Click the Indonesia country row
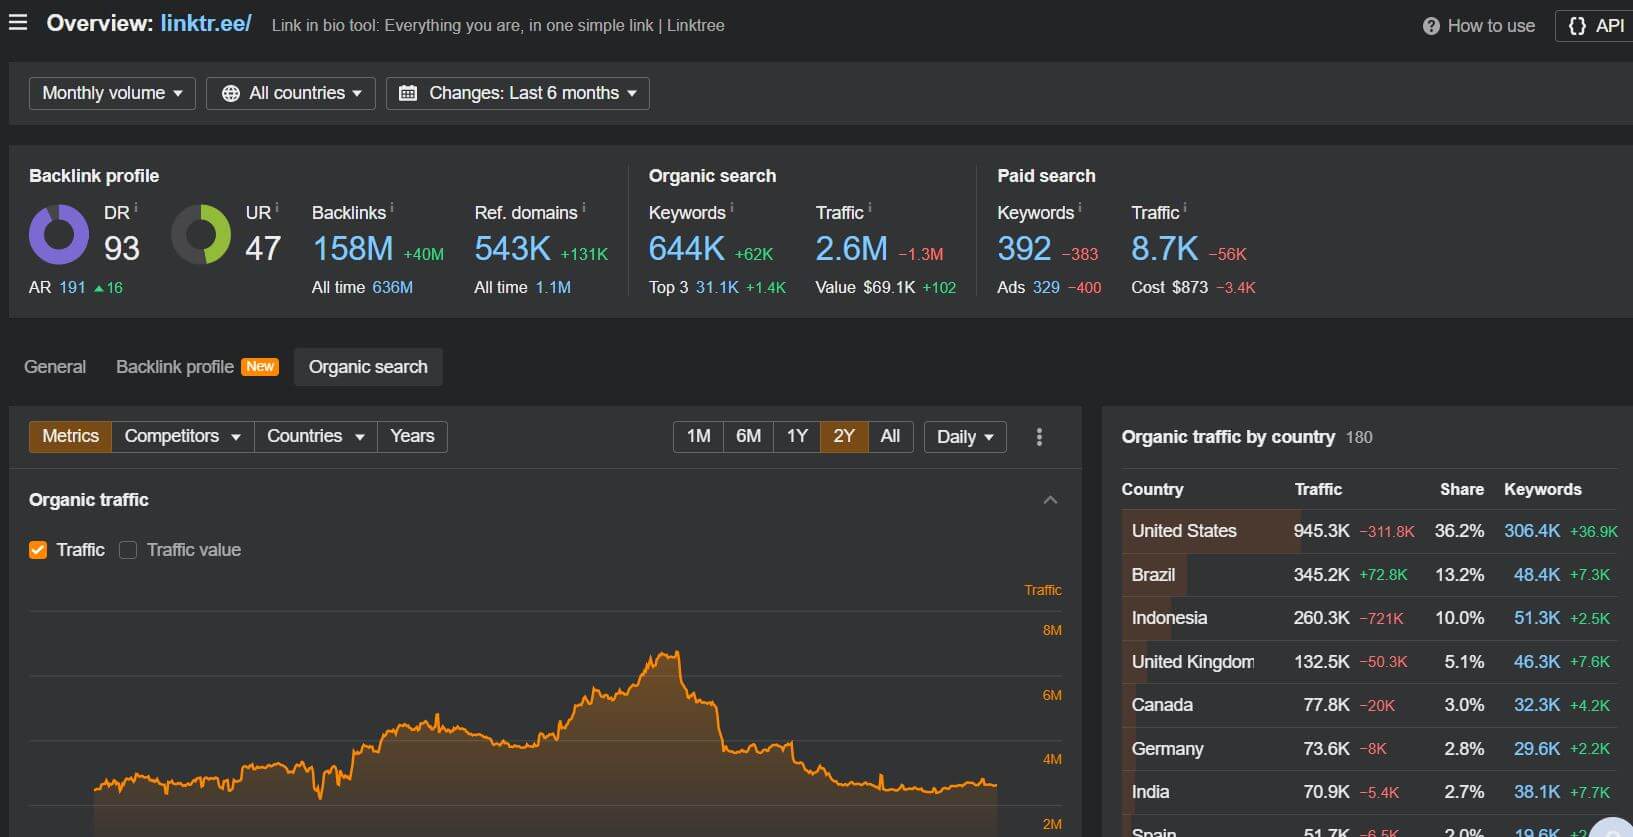The image size is (1633, 837). (x=1369, y=618)
